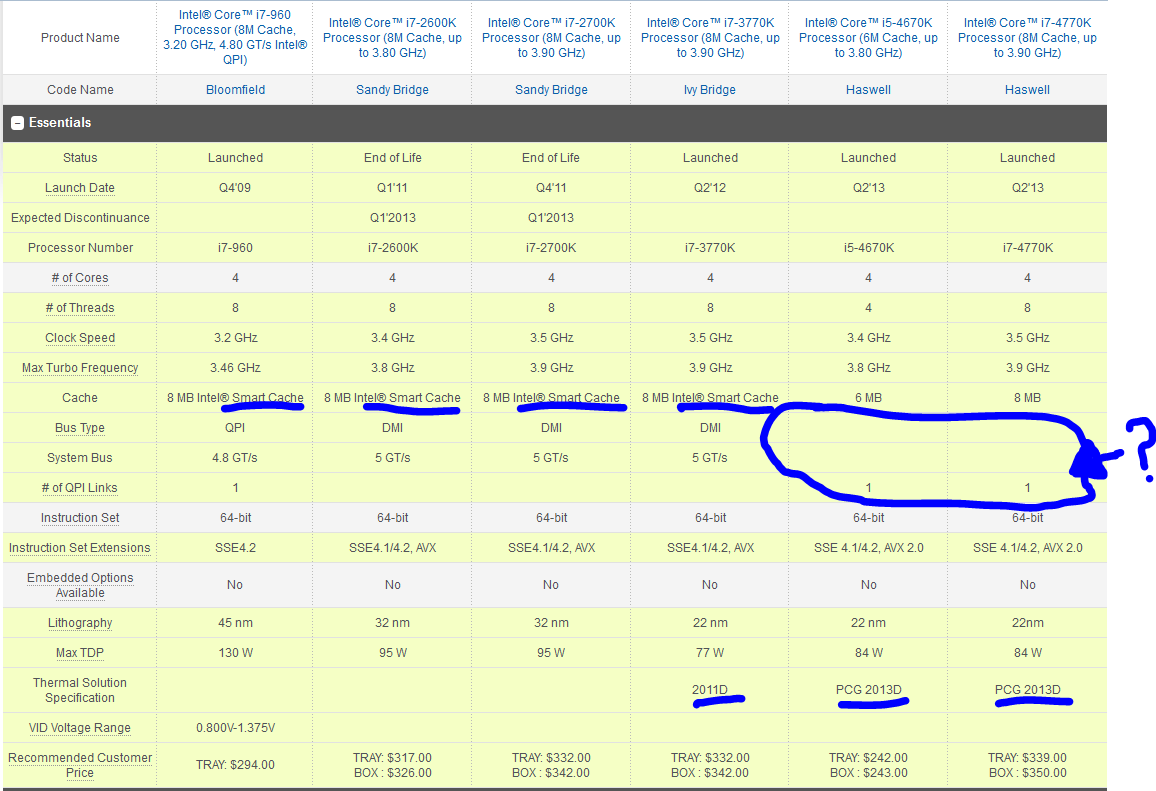The image size is (1156, 791).
Task: Select the SSE4.2 extensions cell
Action: 235,548
